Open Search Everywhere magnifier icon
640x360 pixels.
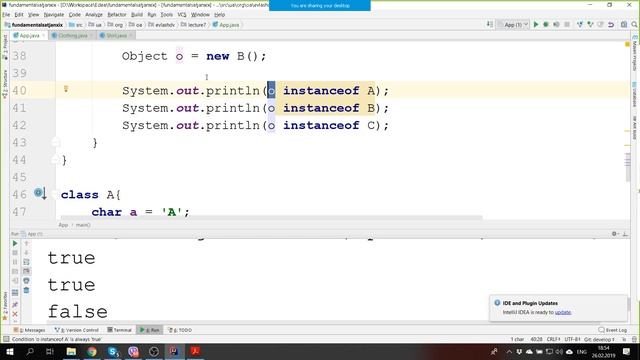pos(634,24)
